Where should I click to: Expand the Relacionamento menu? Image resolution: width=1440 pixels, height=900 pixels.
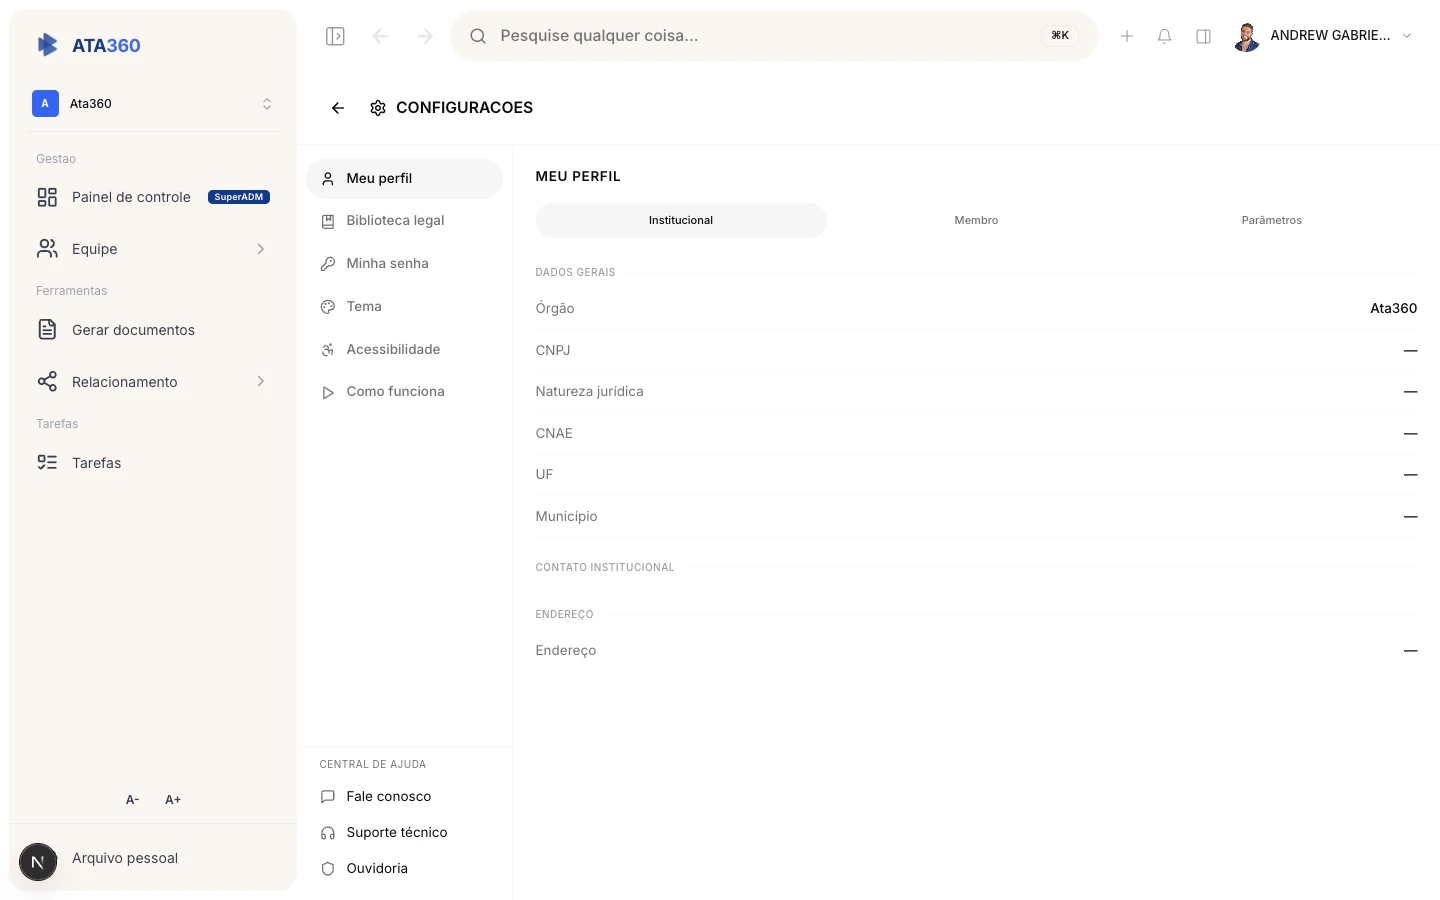[x=261, y=381]
